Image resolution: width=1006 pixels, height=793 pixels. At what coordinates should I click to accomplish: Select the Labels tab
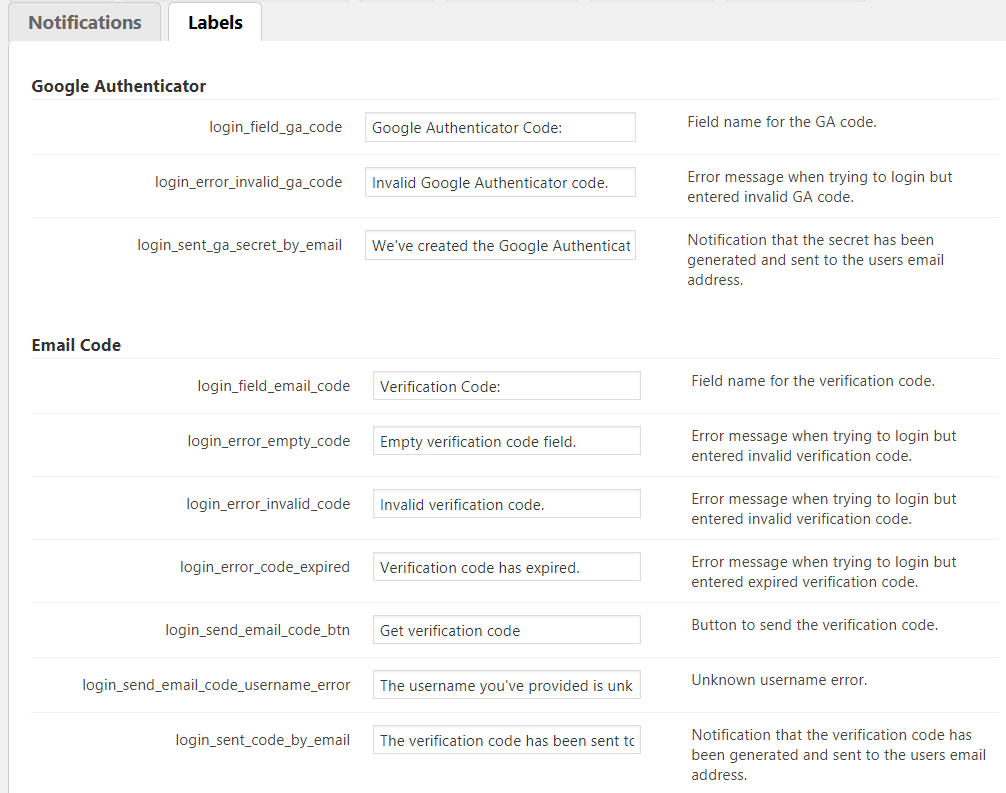pos(215,22)
